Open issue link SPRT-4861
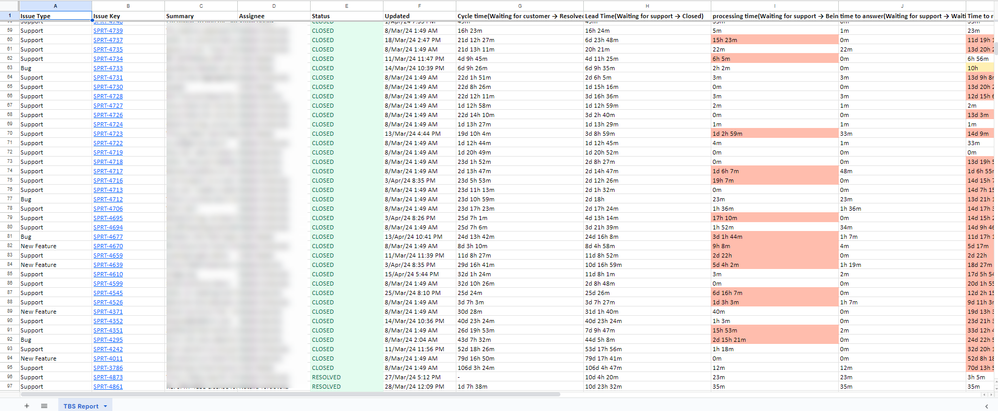 (108, 387)
